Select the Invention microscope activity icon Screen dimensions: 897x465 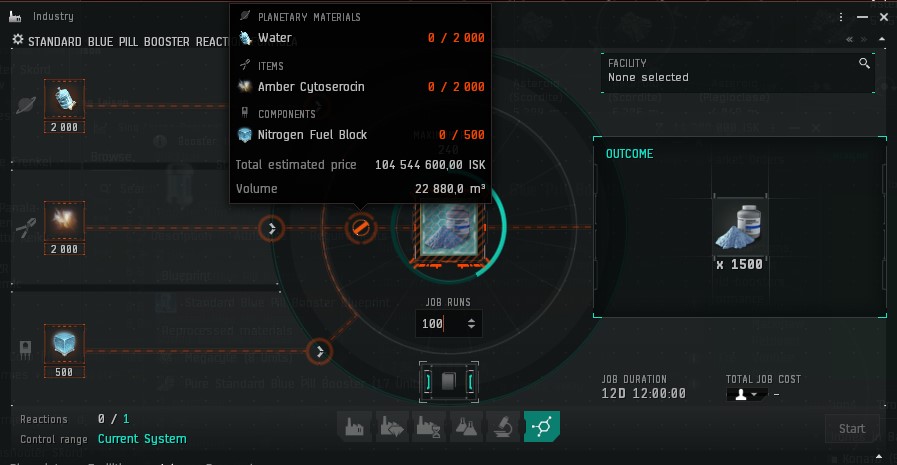pos(503,427)
